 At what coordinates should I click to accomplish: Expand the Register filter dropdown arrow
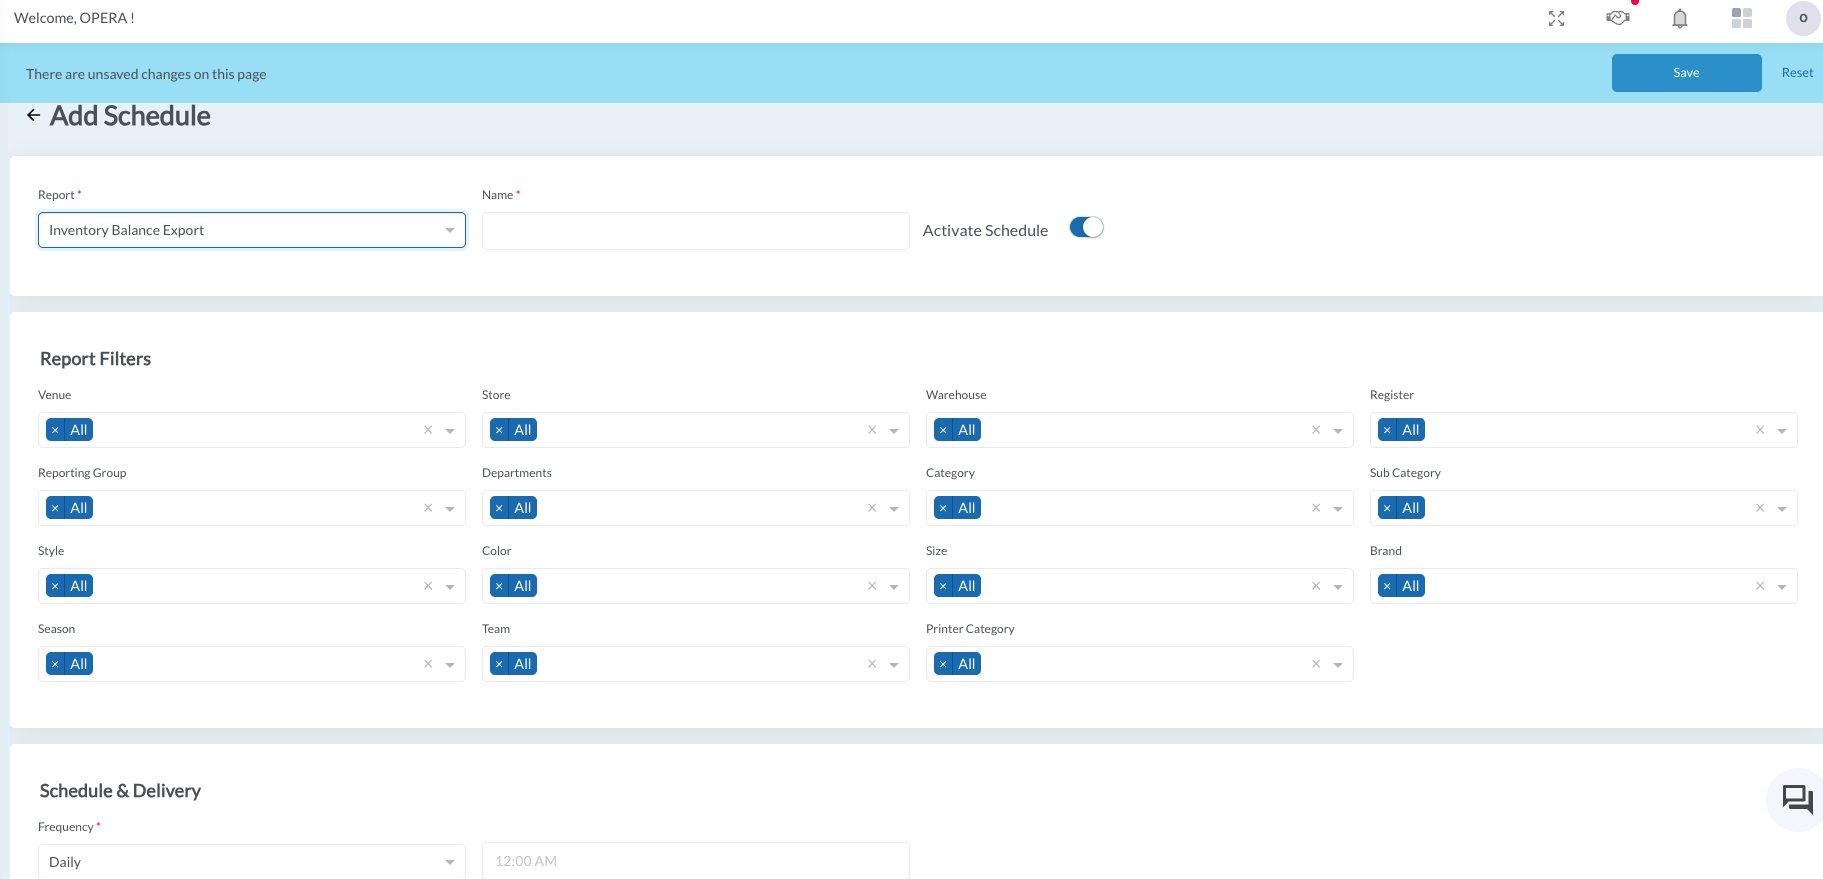[x=1782, y=431]
